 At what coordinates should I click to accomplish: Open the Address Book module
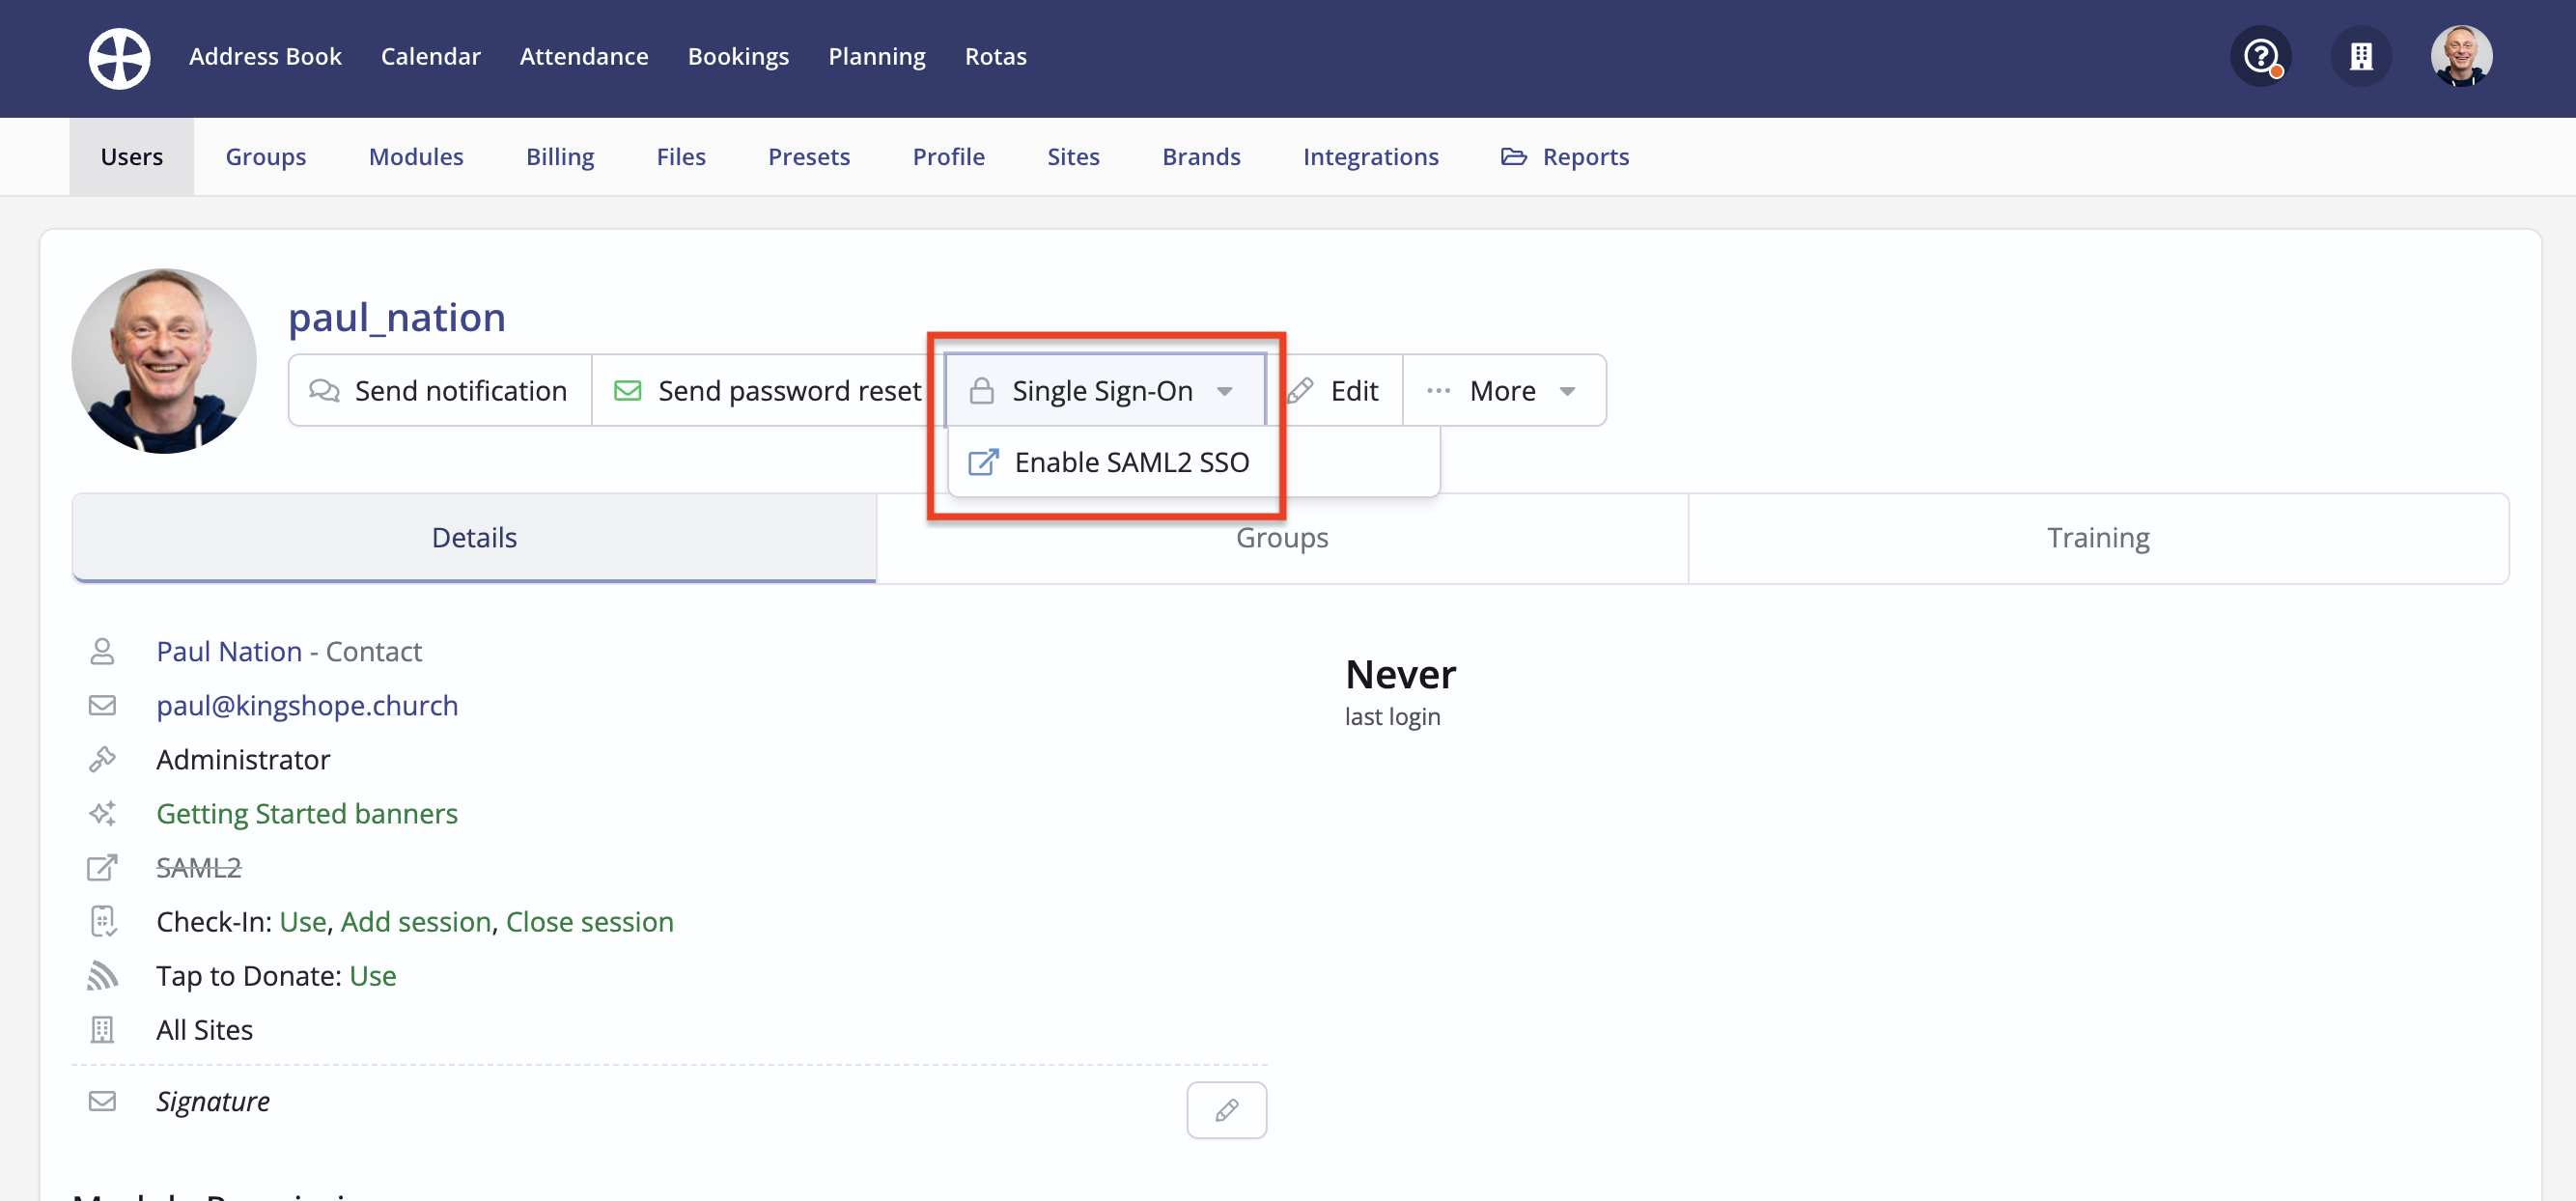coord(265,56)
